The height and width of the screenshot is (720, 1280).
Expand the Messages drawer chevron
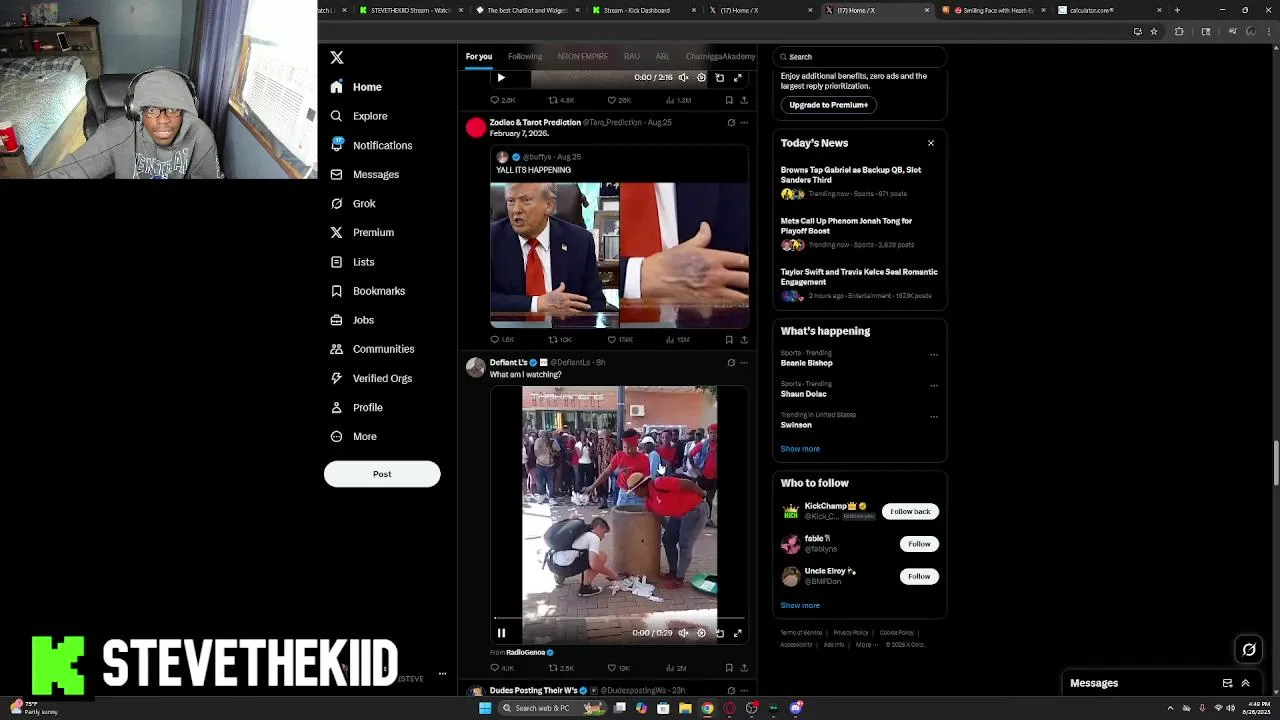(1245, 683)
